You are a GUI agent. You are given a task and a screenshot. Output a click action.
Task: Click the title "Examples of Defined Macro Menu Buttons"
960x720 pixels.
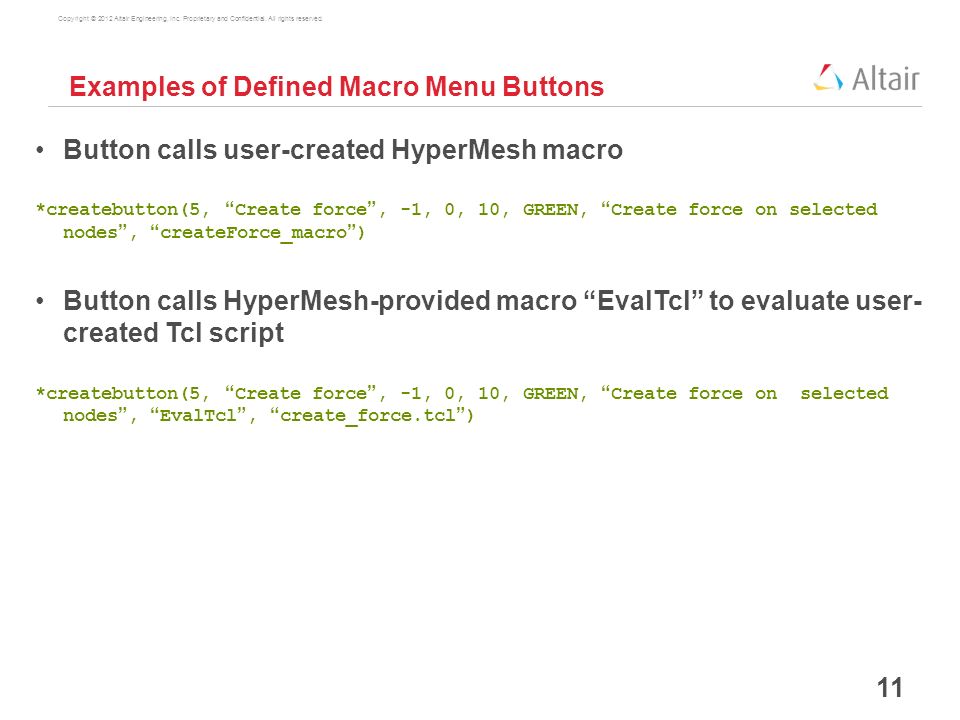click(336, 86)
